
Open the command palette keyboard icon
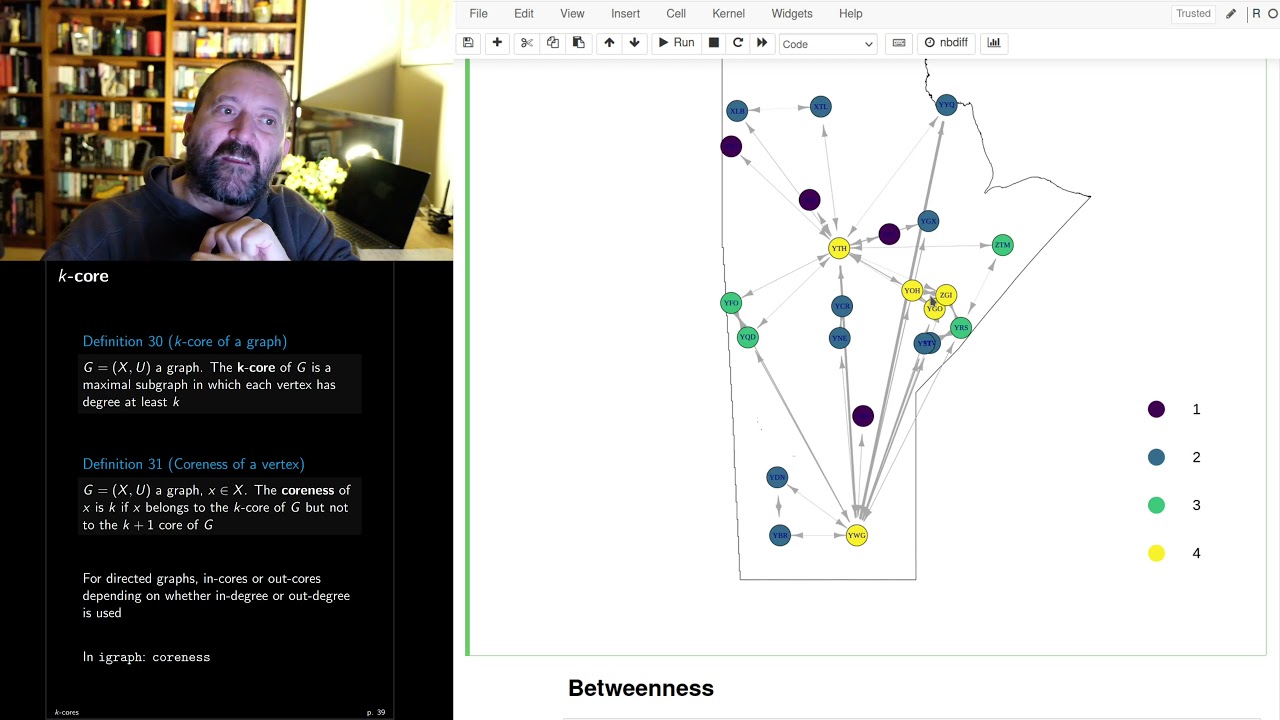click(x=899, y=43)
